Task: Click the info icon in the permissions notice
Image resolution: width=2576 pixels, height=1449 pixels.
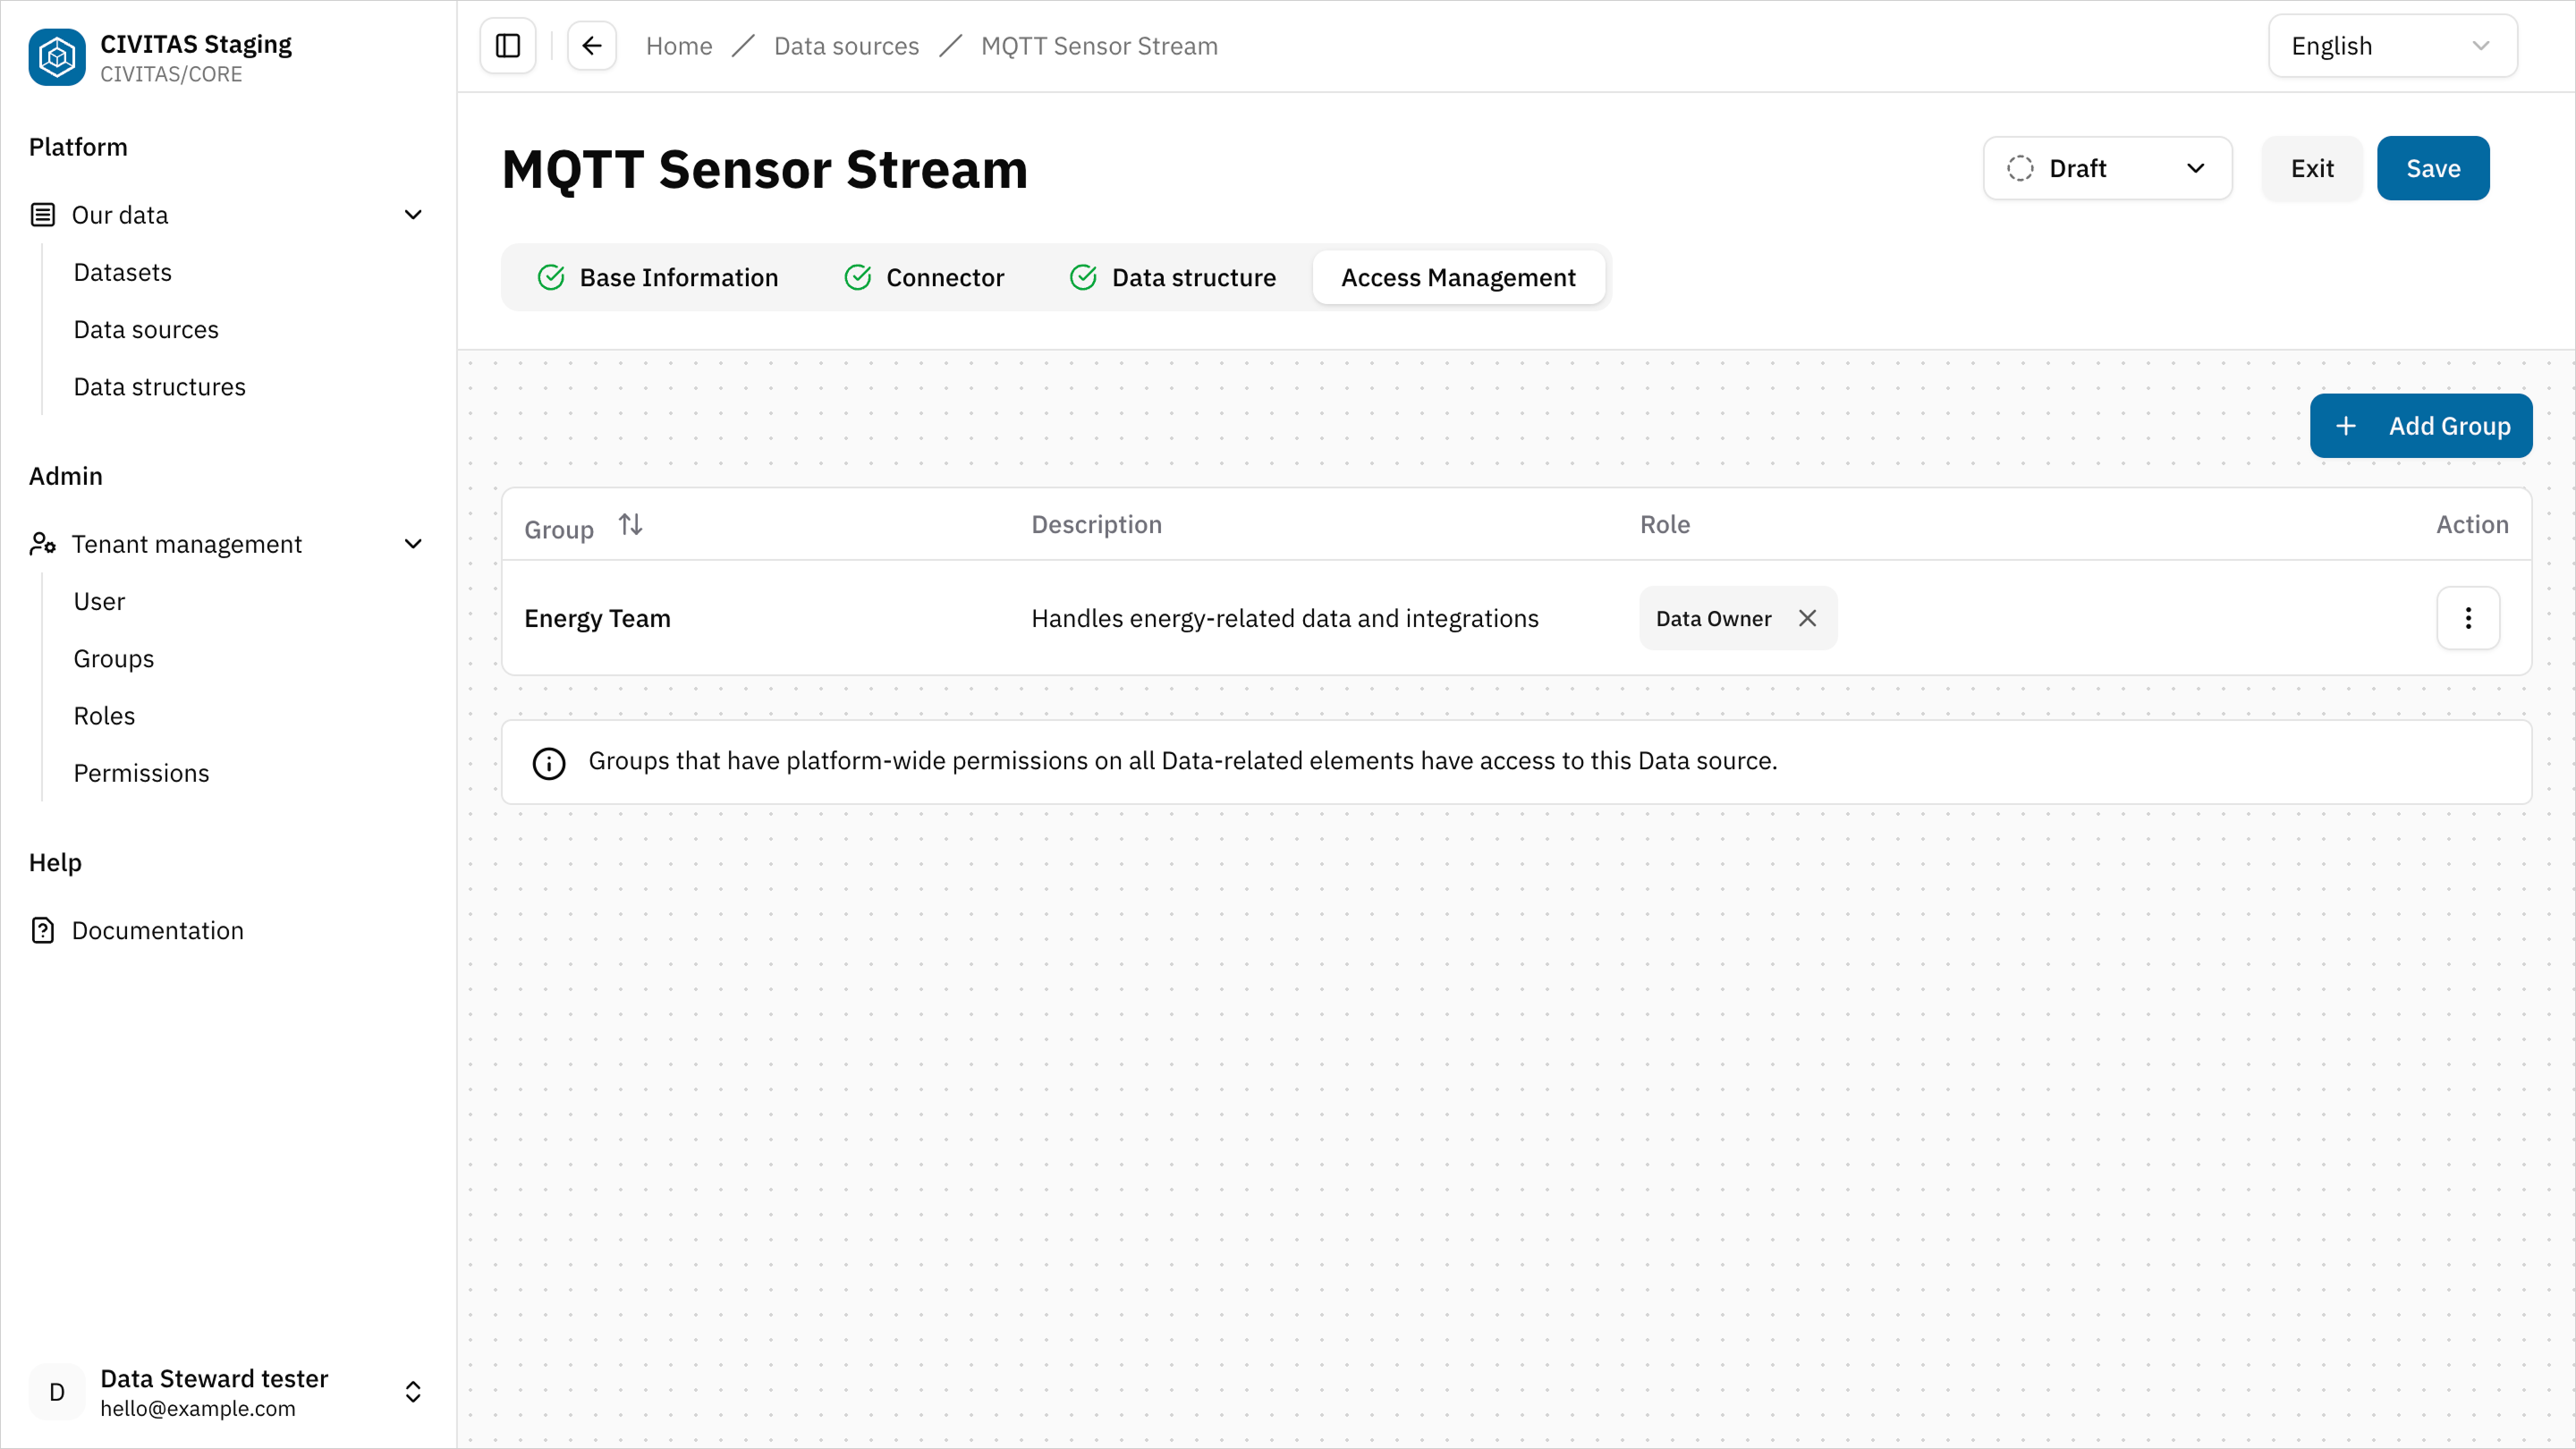Action: click(549, 762)
